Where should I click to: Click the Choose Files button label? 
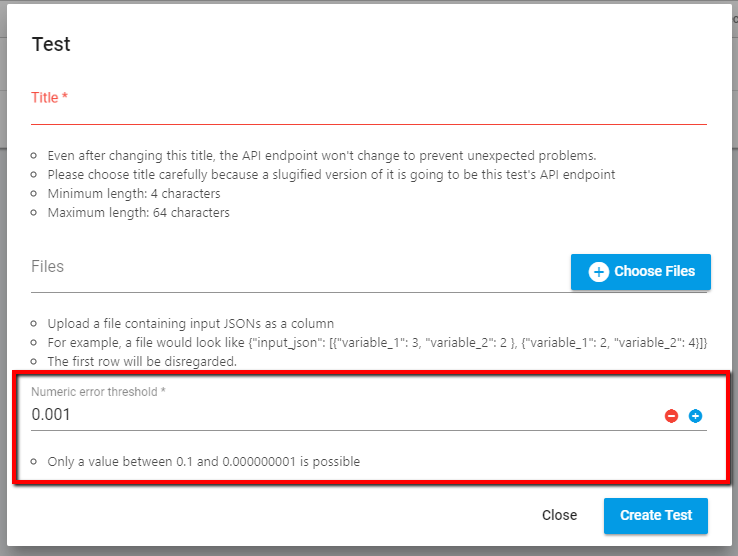pyautogui.click(x=654, y=271)
